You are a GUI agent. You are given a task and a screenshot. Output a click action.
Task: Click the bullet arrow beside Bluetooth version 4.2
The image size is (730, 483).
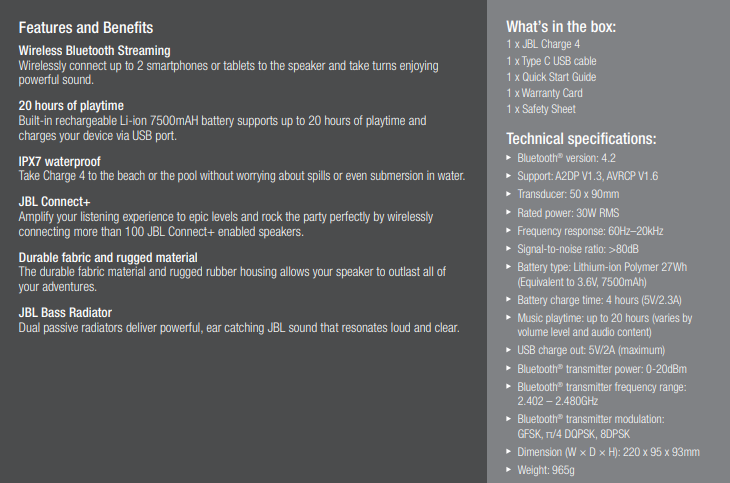509,158
